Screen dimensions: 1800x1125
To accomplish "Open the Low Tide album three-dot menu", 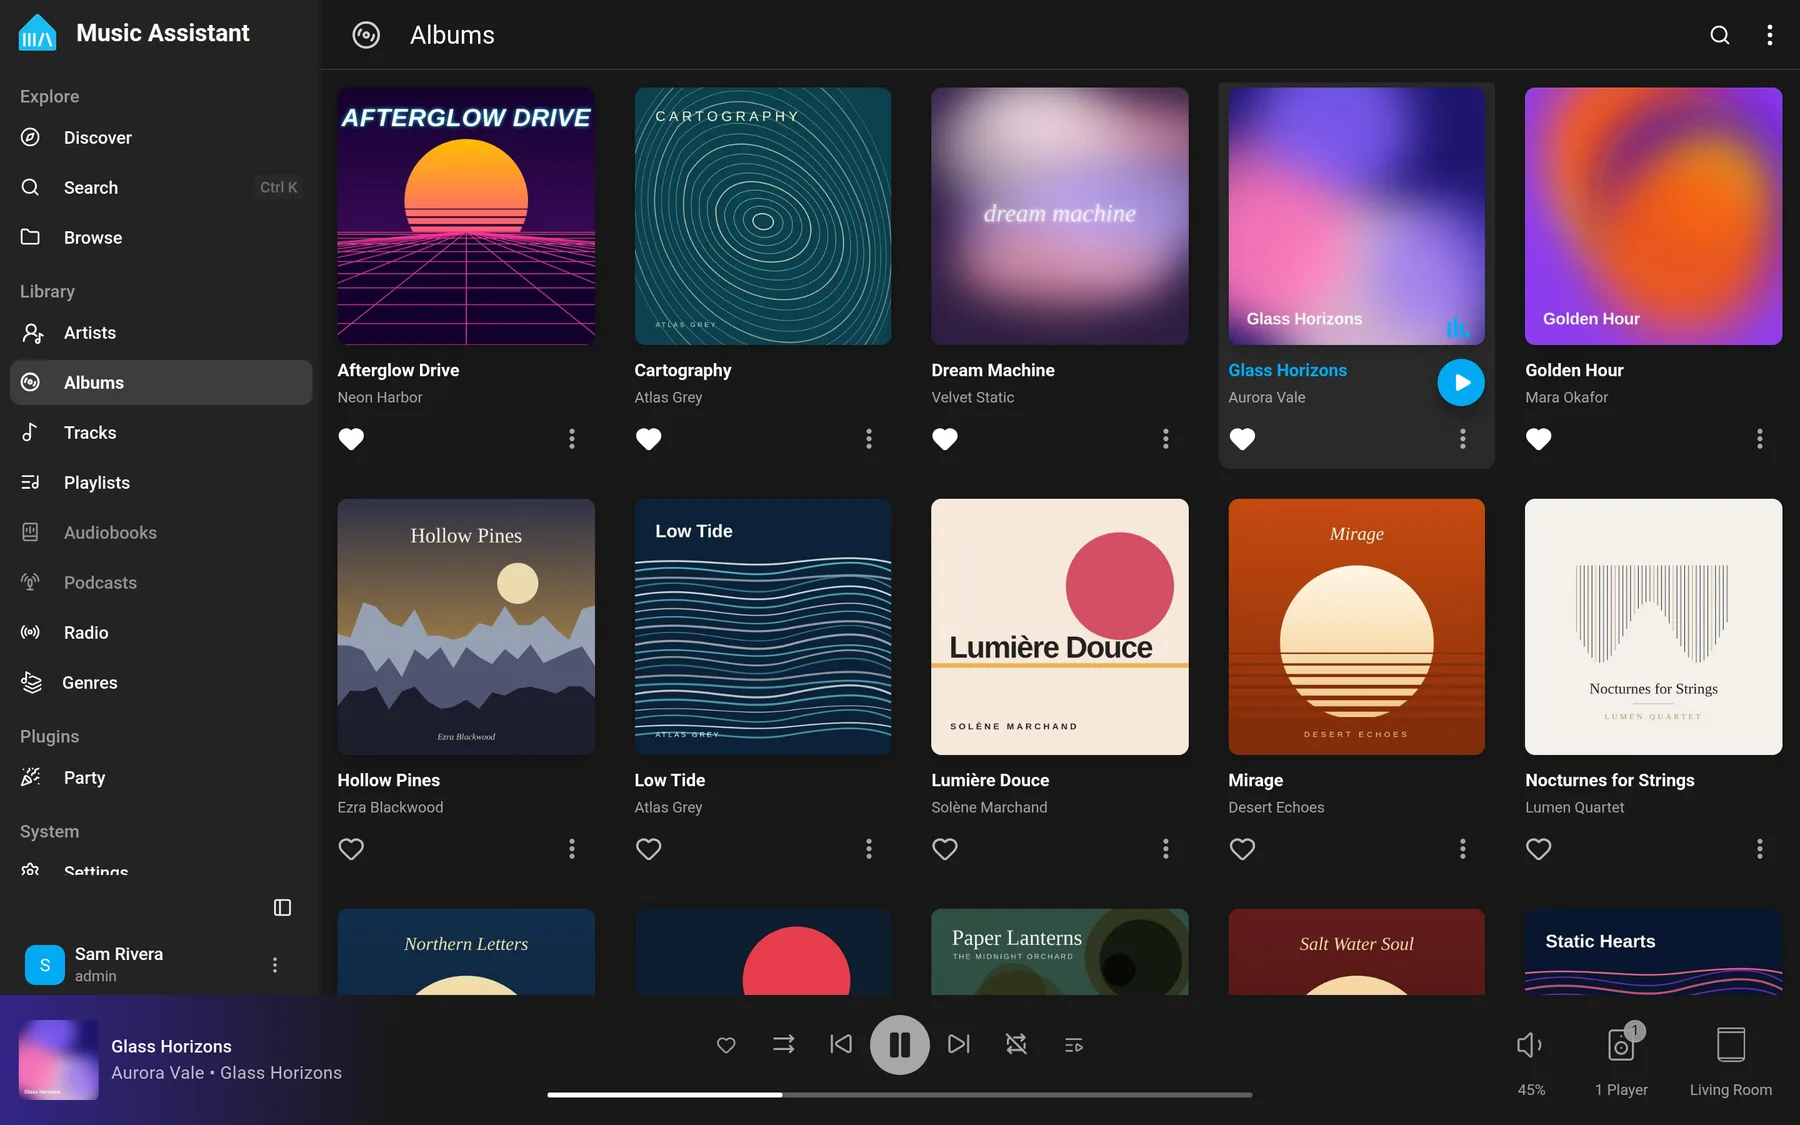I will click(x=868, y=849).
